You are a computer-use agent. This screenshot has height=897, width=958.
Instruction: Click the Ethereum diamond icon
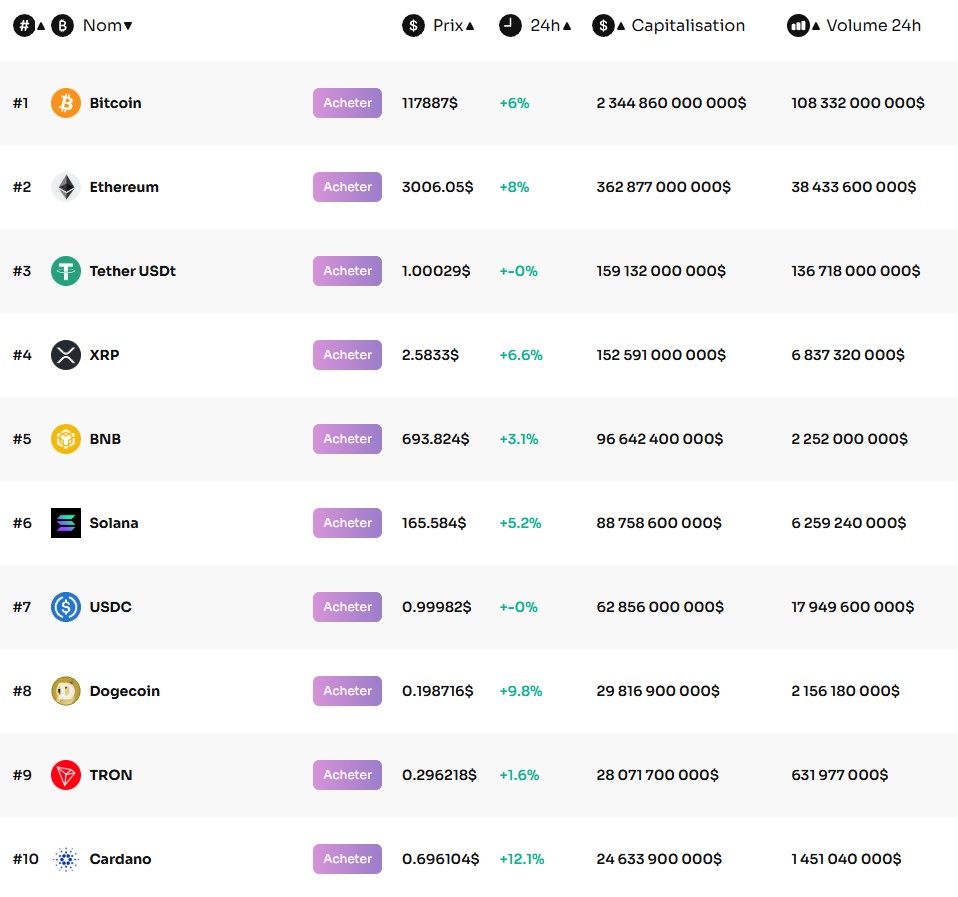[66, 187]
